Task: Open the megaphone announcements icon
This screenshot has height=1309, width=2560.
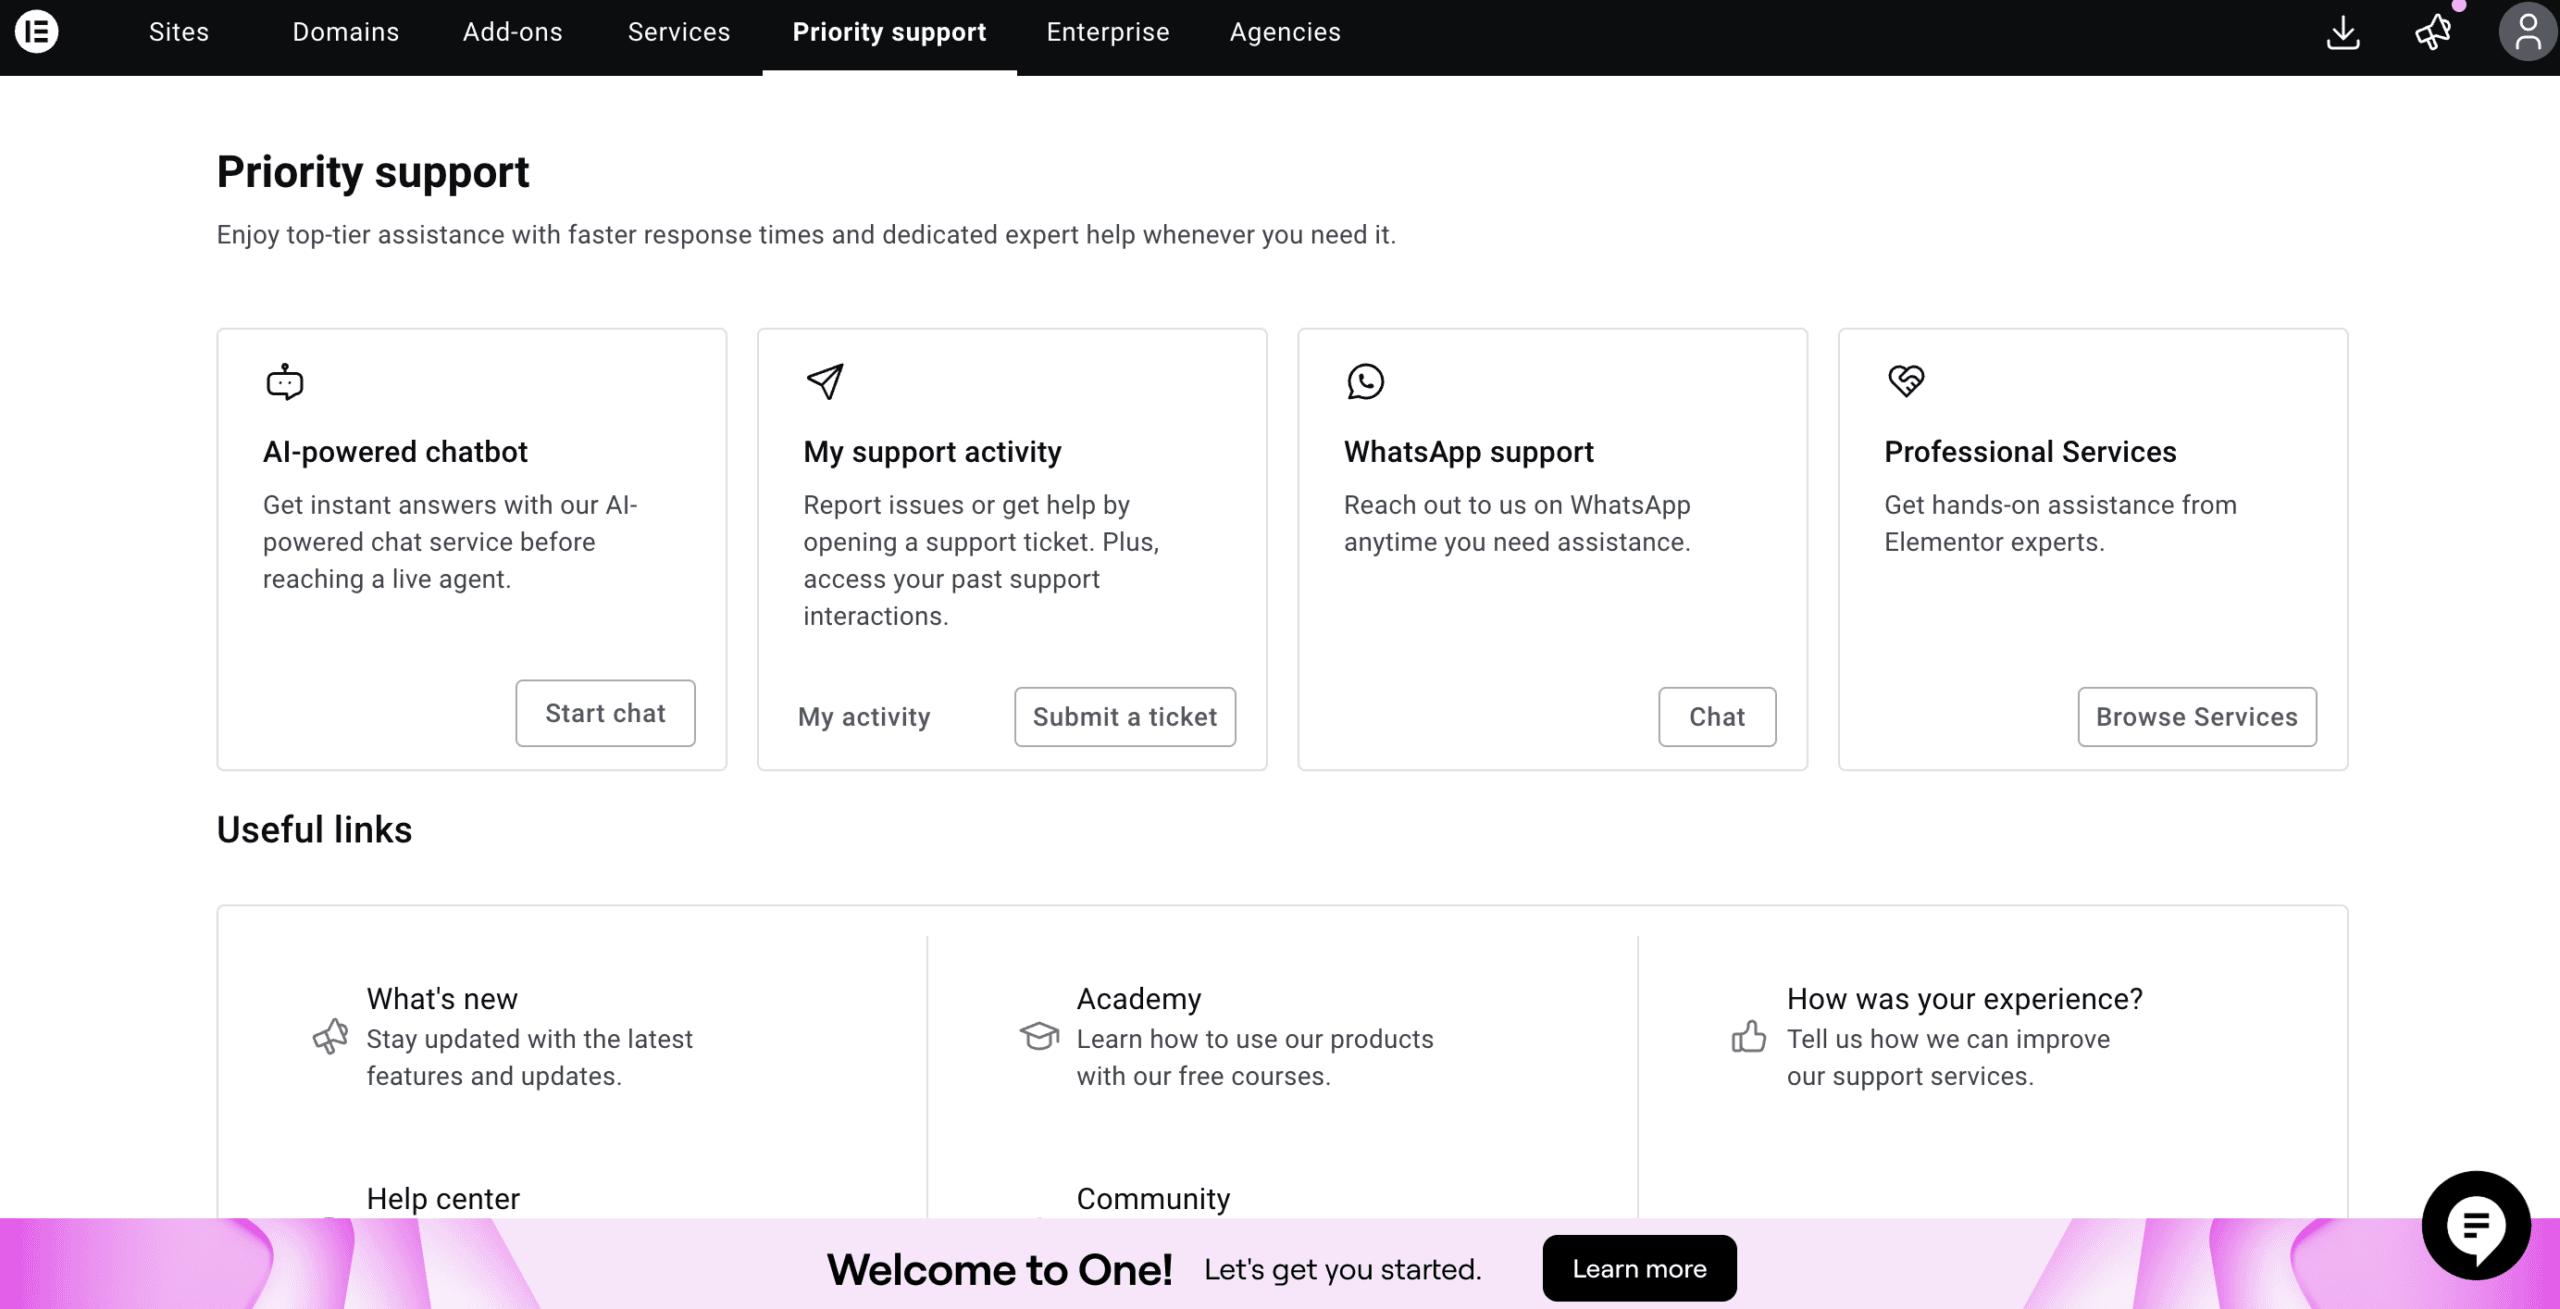Action: tap(2433, 32)
